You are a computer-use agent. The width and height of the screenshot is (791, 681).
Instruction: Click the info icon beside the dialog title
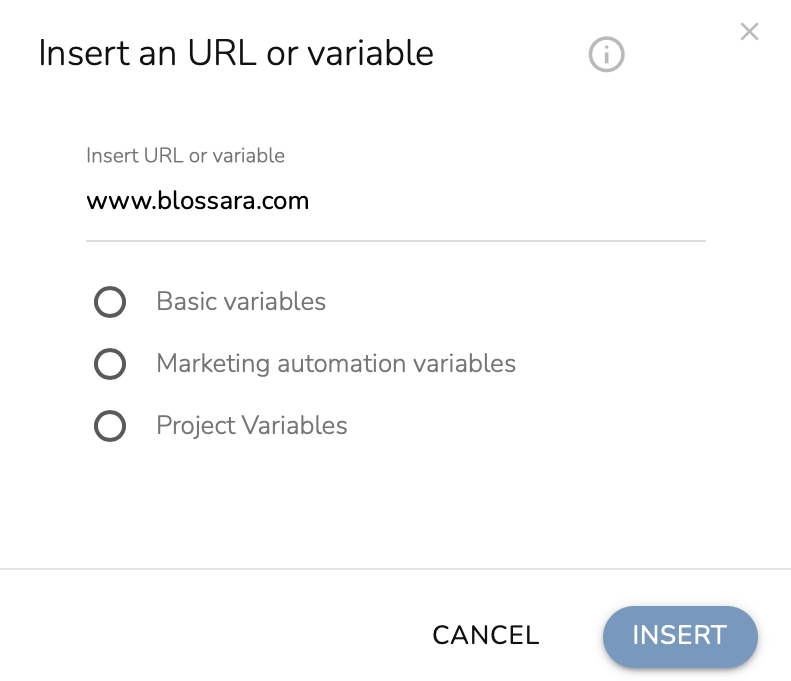[606, 54]
